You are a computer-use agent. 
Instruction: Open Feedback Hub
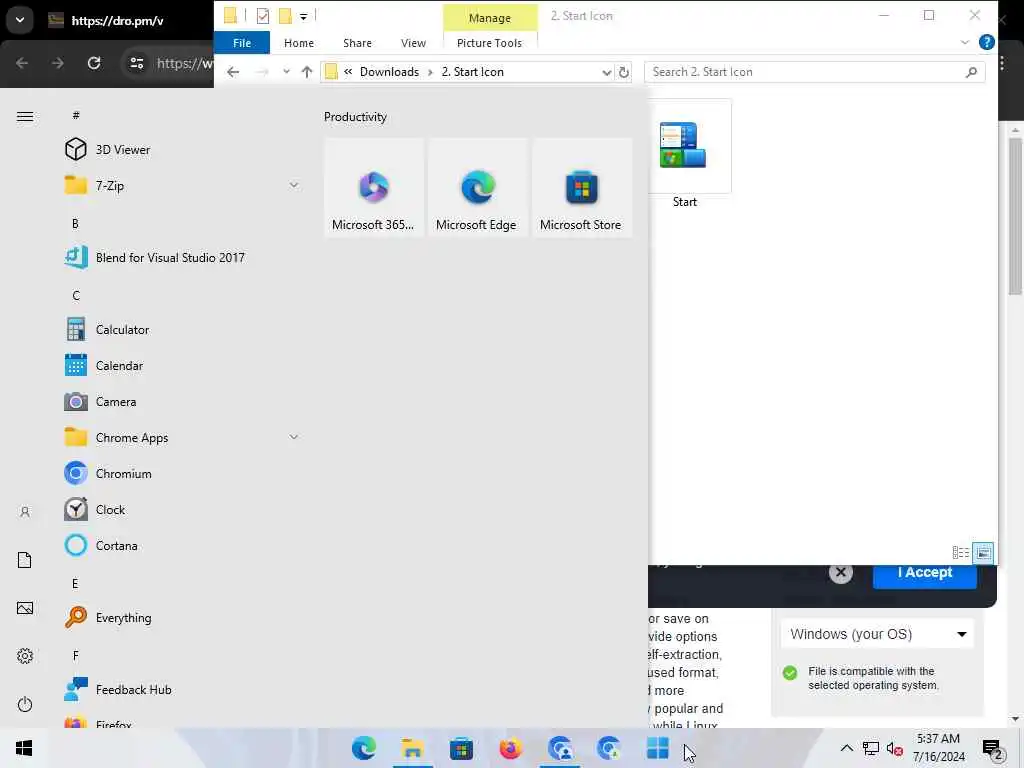click(x=182, y=689)
